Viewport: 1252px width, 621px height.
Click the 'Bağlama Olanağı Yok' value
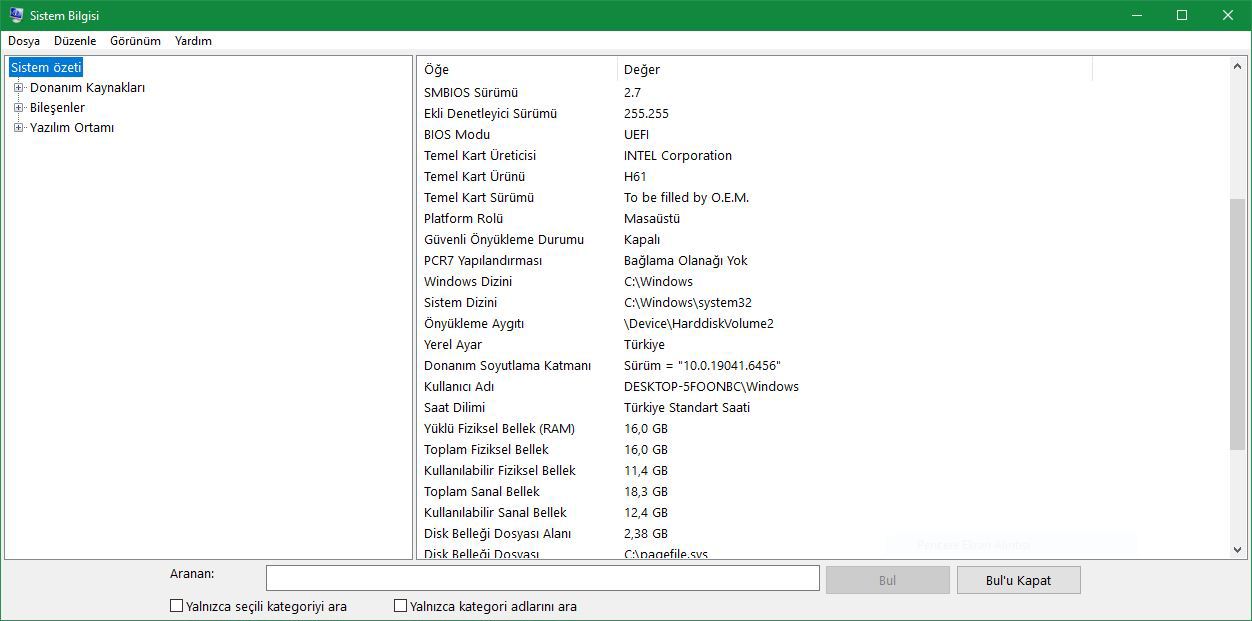pos(686,261)
